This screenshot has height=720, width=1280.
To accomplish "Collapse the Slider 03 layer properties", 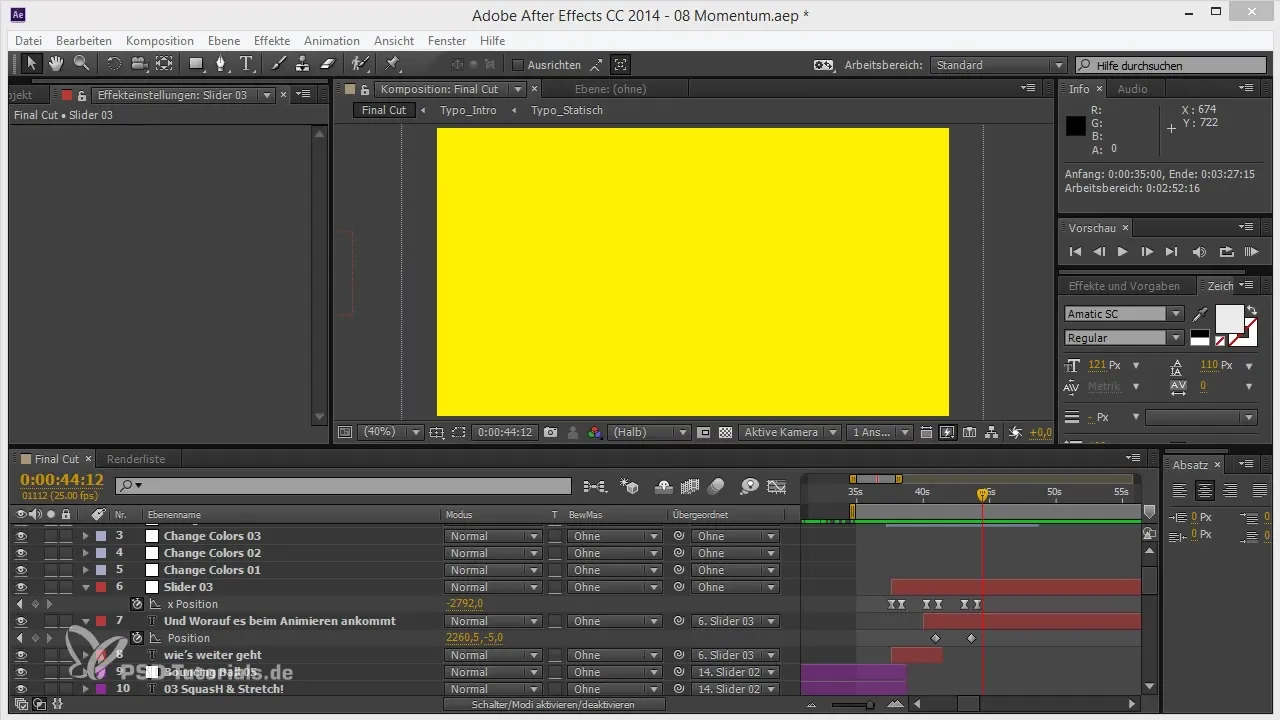I will (x=85, y=587).
